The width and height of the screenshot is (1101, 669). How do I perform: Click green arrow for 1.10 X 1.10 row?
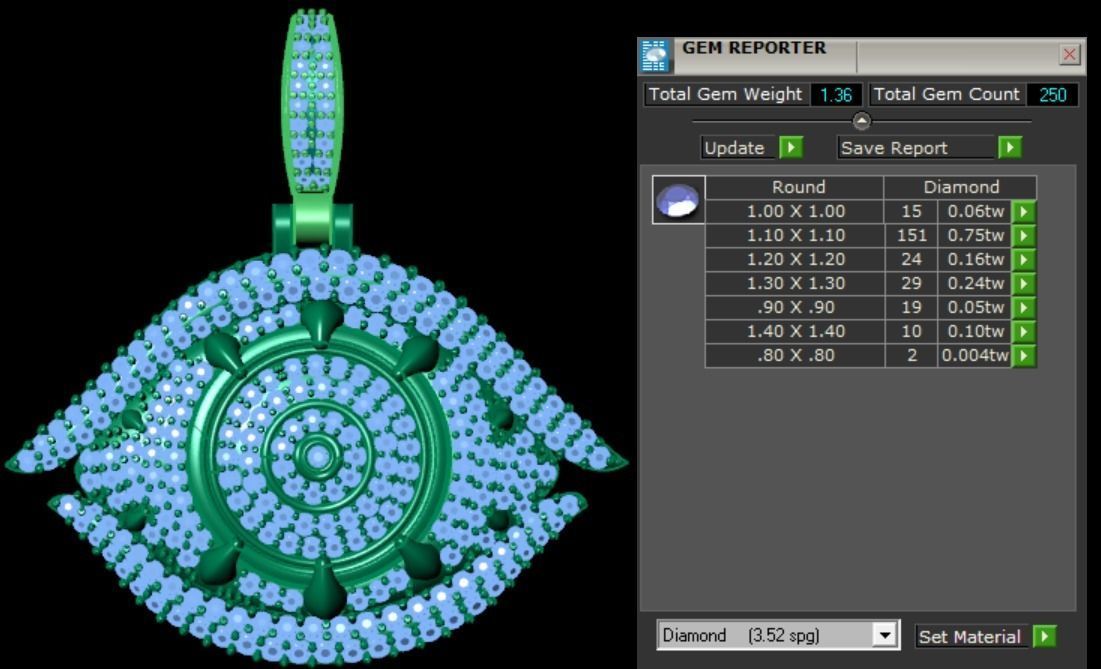[1024, 235]
